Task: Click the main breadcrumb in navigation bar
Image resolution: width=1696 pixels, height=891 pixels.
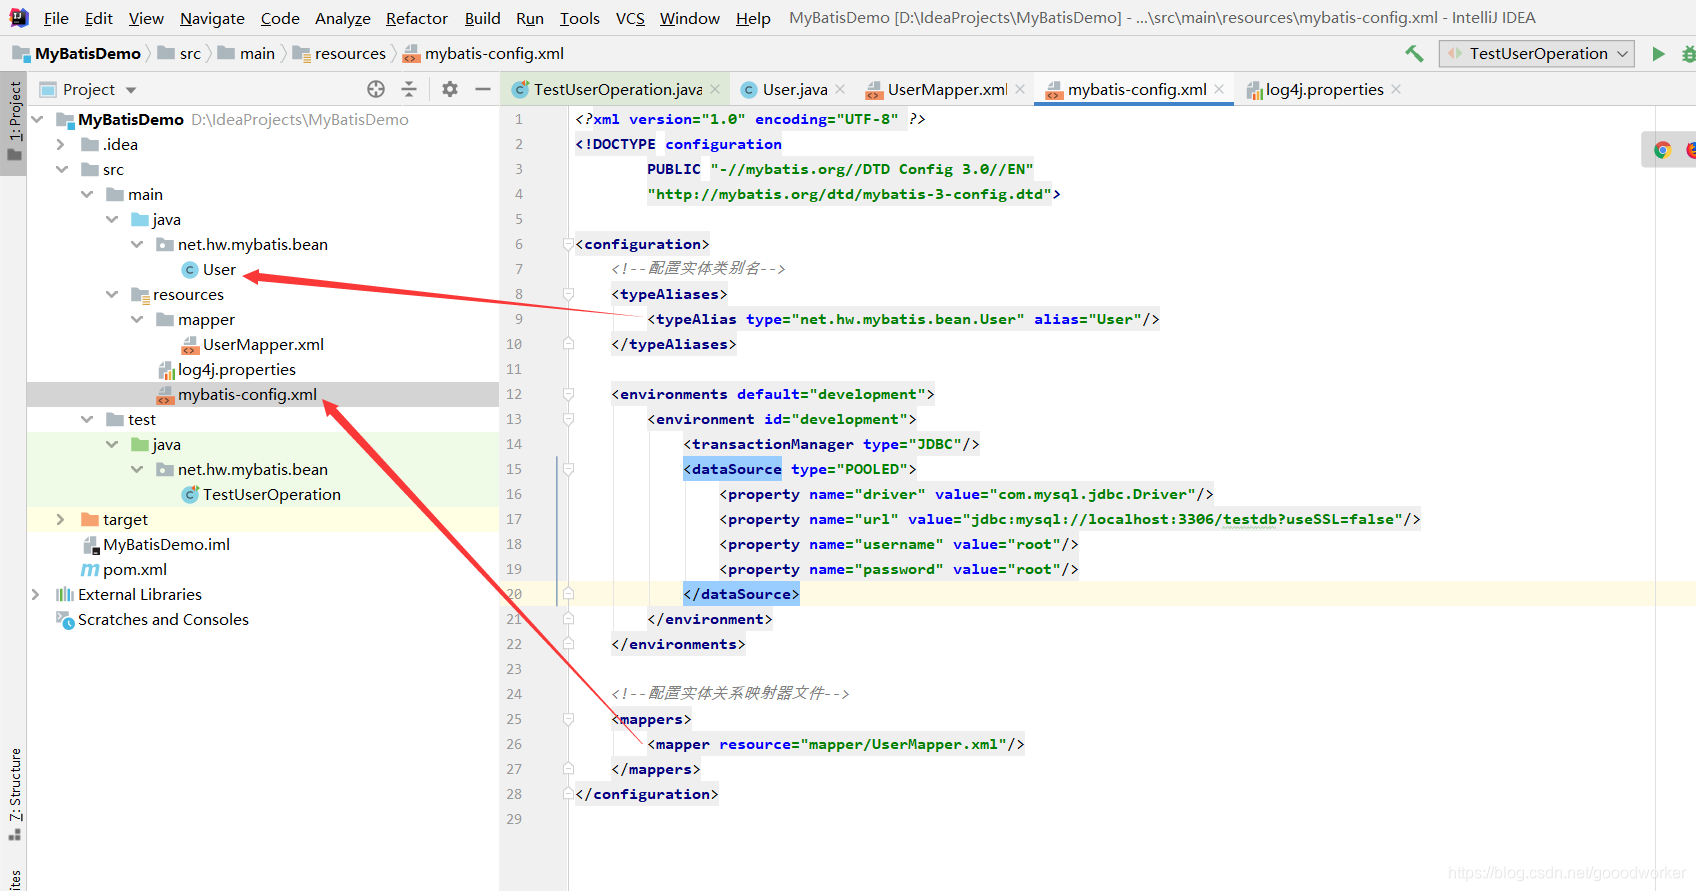Action: 257,54
